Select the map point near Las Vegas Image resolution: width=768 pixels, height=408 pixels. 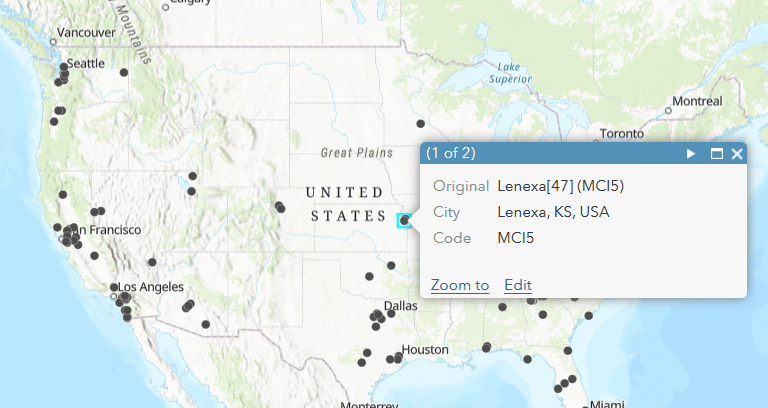152,263
